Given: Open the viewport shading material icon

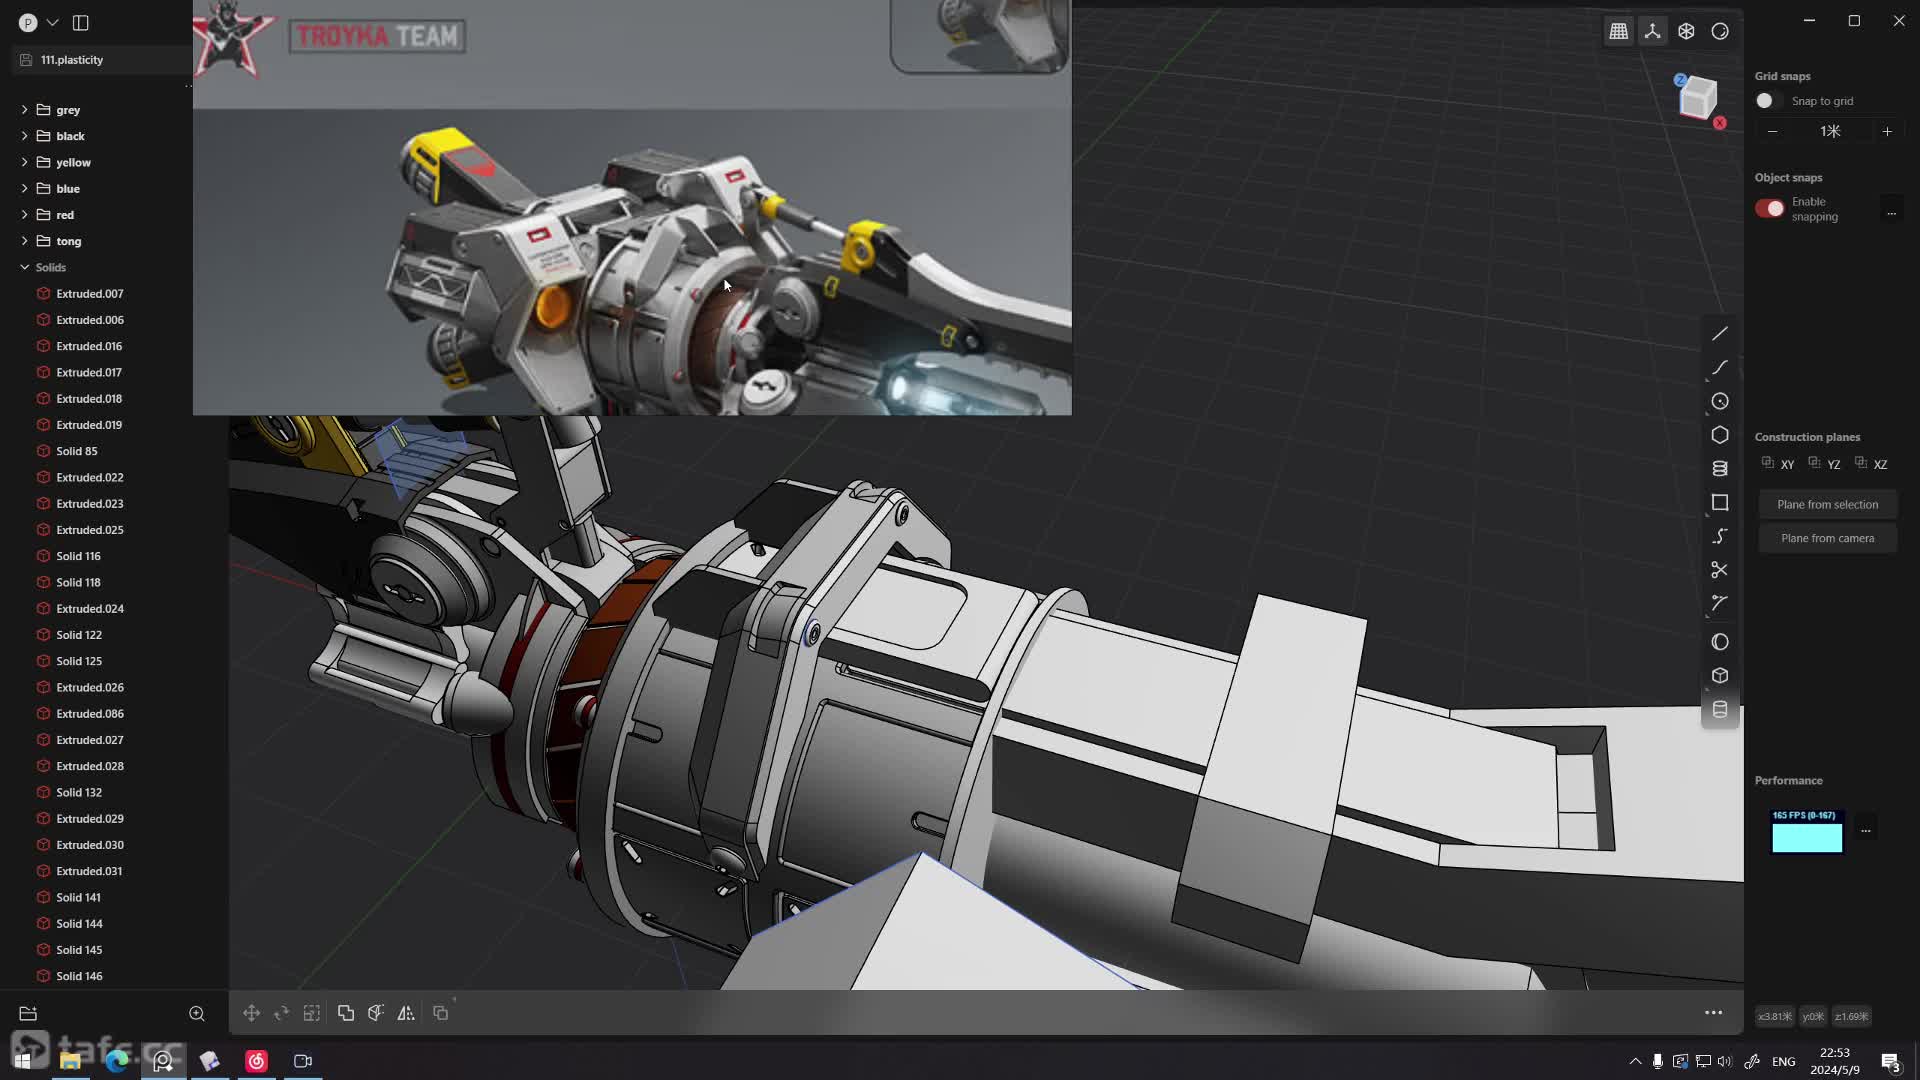Looking at the screenshot, I should click(1720, 32).
